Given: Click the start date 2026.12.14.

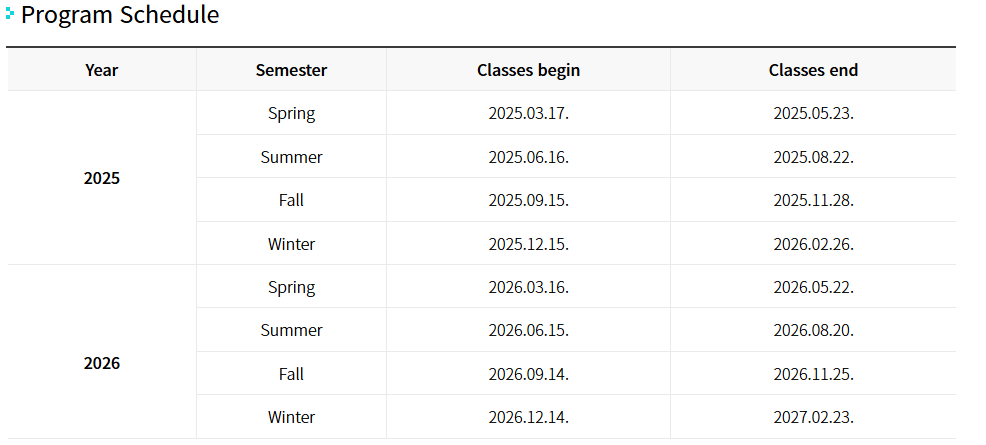Looking at the screenshot, I should click(x=528, y=417).
